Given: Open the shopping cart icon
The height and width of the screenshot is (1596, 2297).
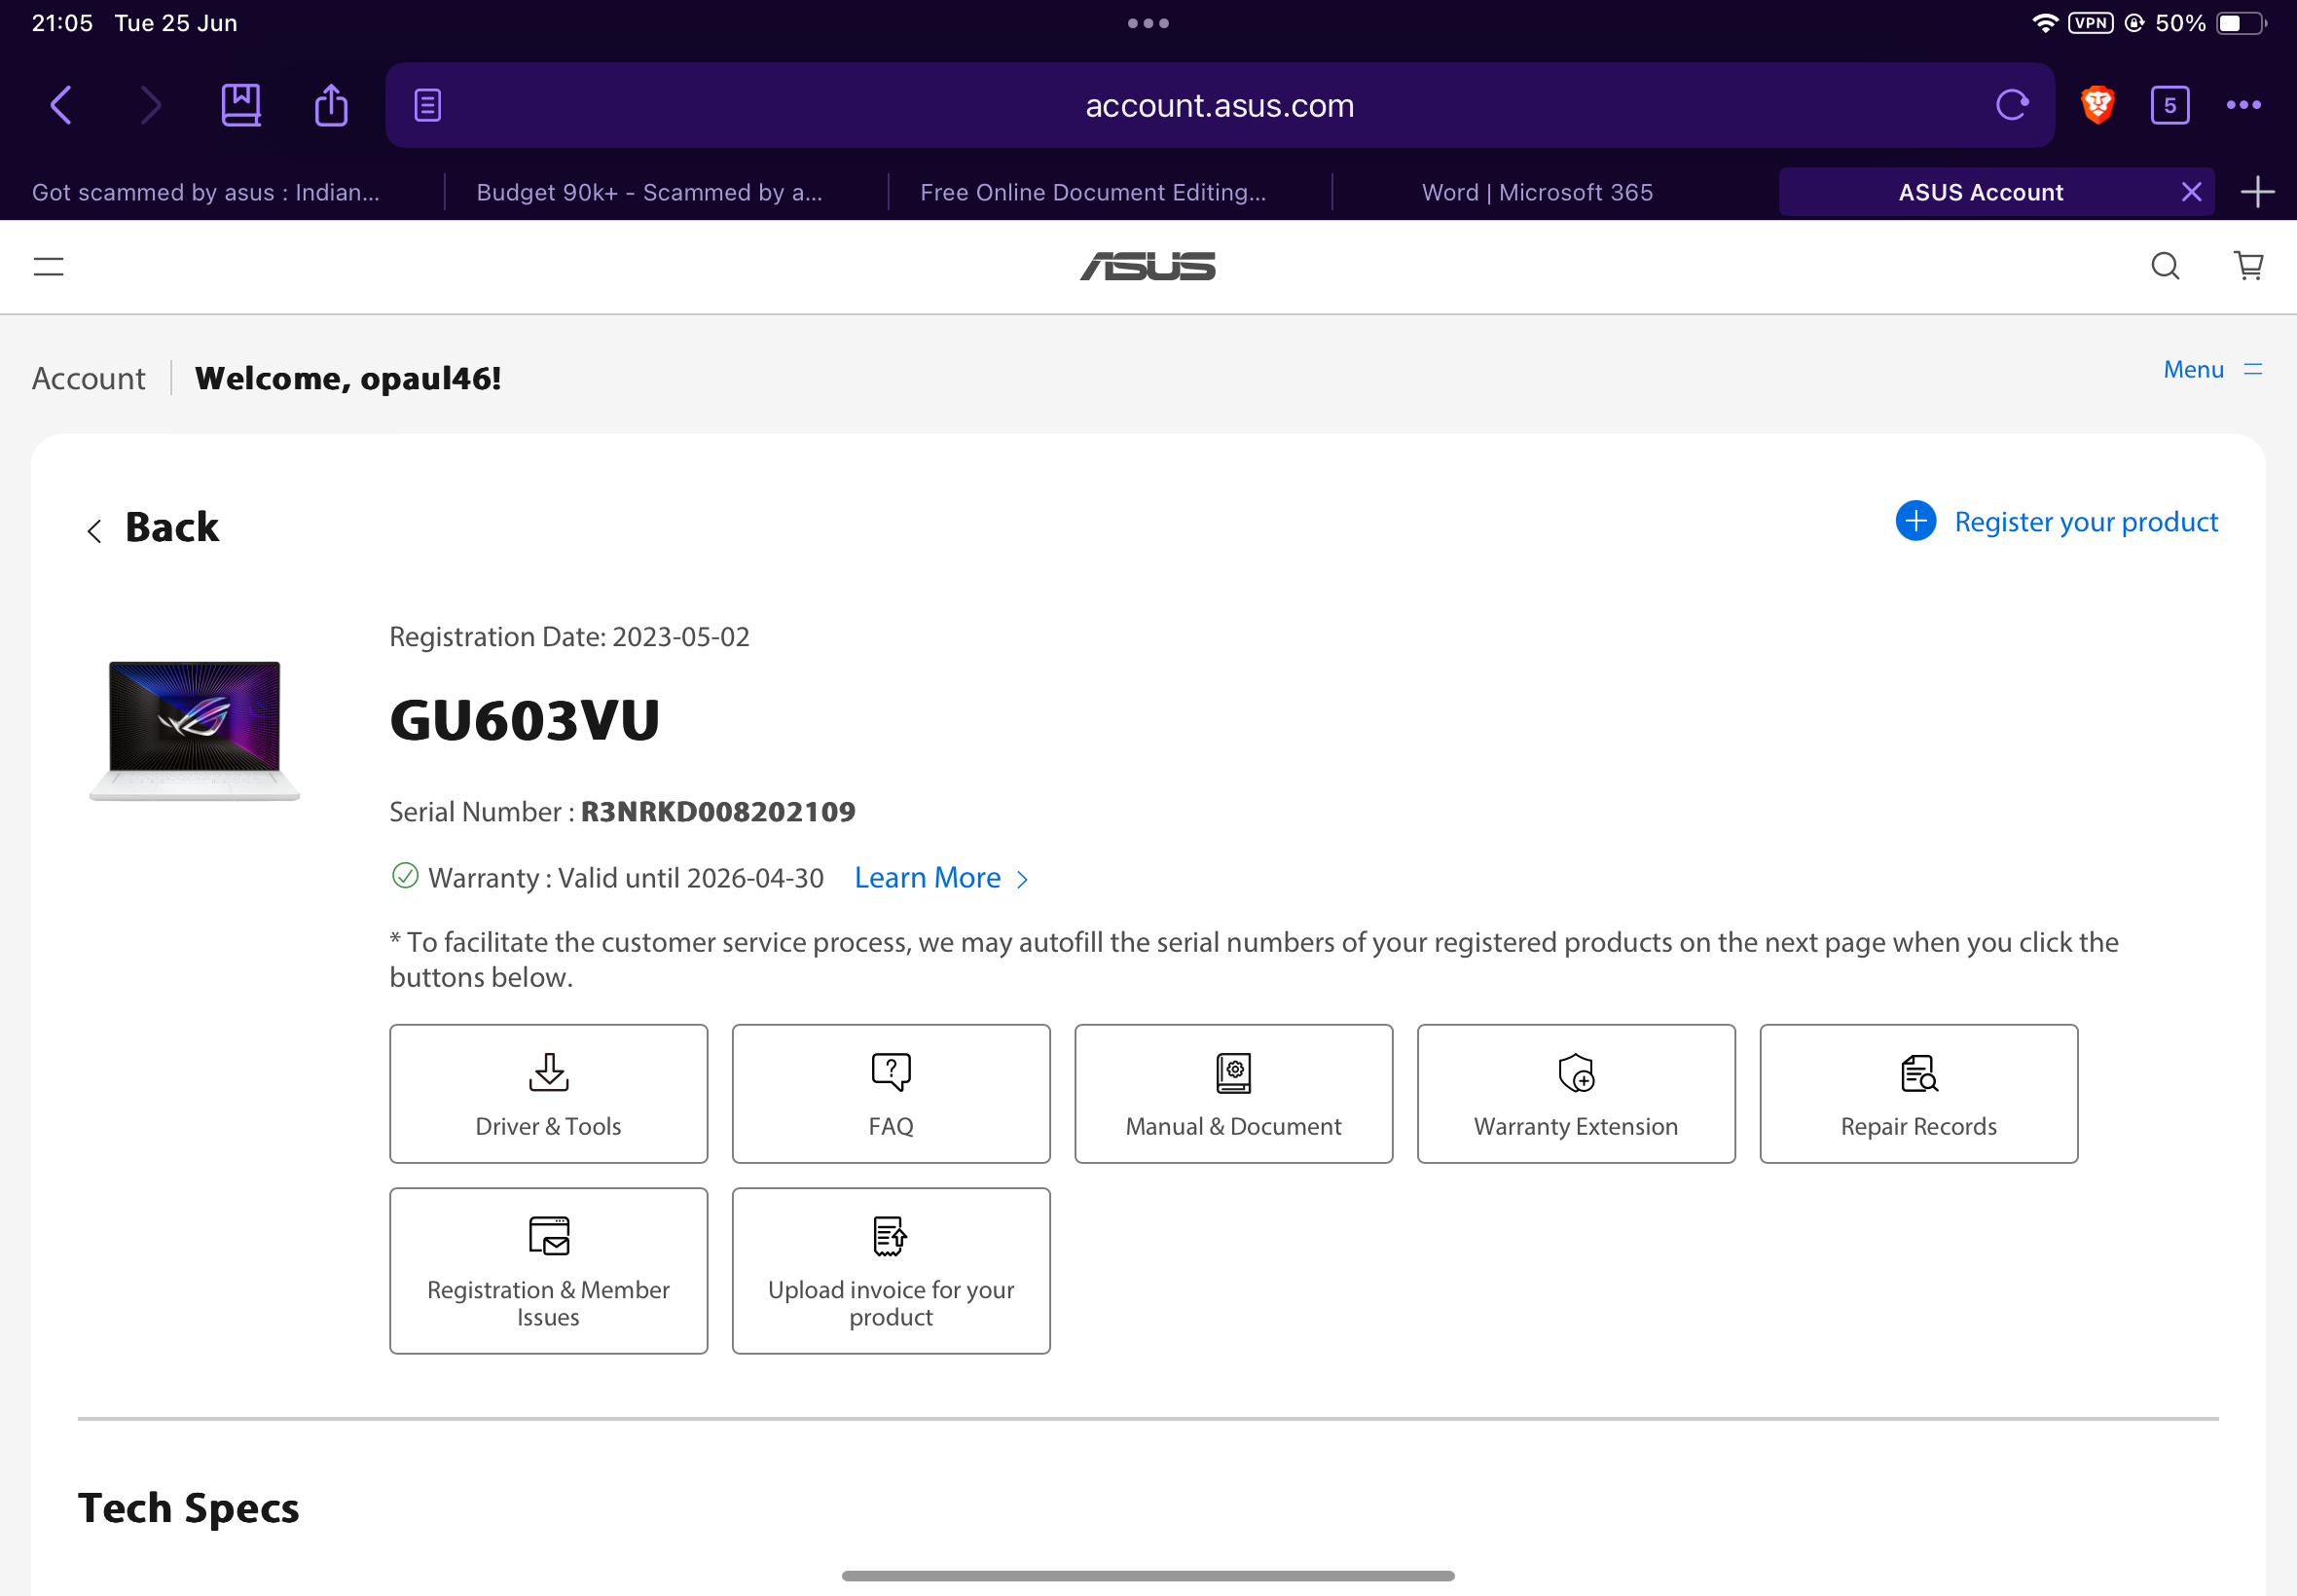Looking at the screenshot, I should (x=2249, y=266).
